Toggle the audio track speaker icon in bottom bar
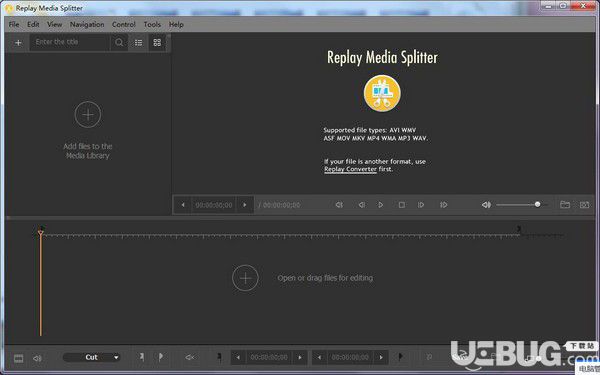The height and width of the screenshot is (375, 600). 37,359
